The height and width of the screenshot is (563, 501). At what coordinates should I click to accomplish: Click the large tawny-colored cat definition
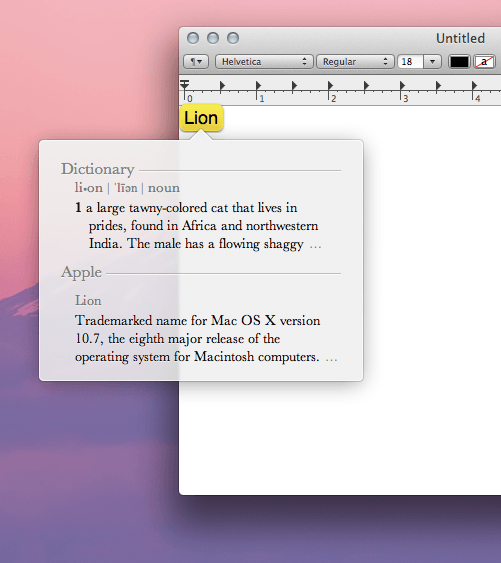(x=198, y=226)
